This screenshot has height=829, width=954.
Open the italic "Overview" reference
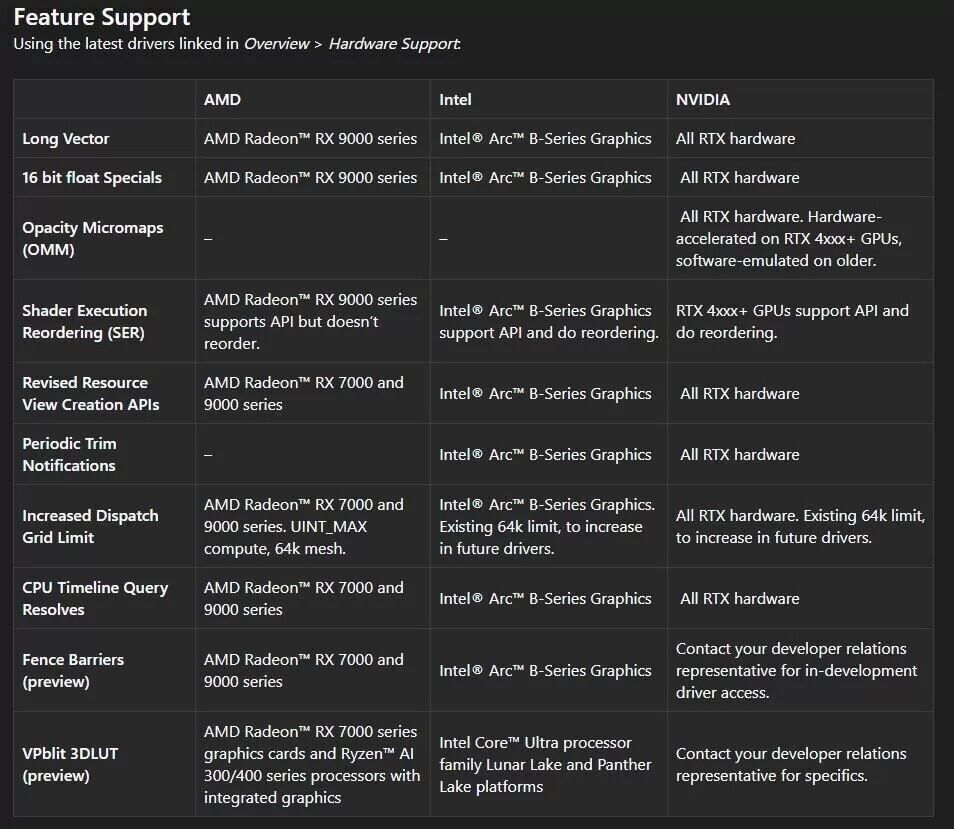pyautogui.click(x=277, y=43)
